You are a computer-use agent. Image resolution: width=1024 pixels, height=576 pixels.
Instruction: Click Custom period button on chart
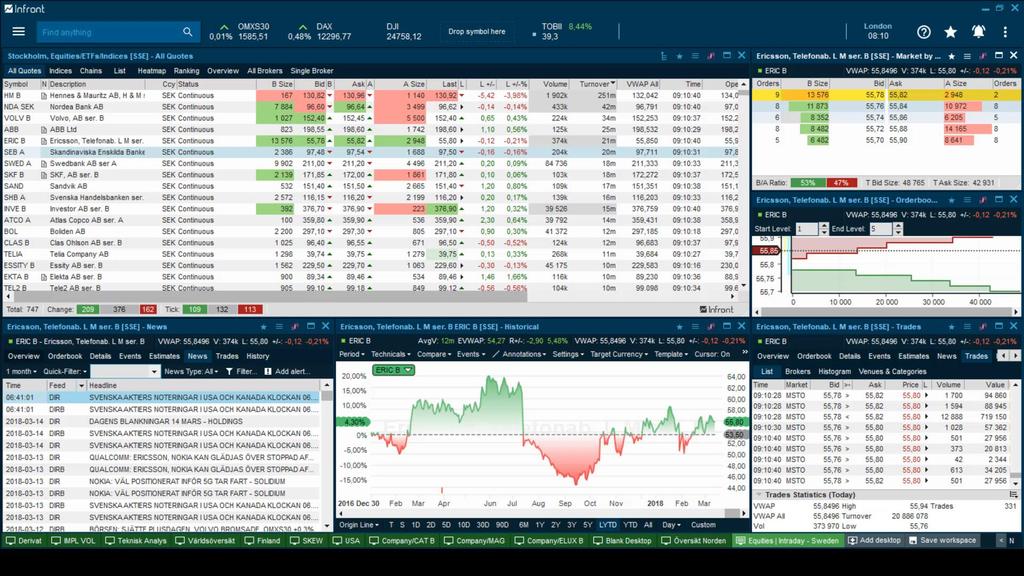pos(703,525)
